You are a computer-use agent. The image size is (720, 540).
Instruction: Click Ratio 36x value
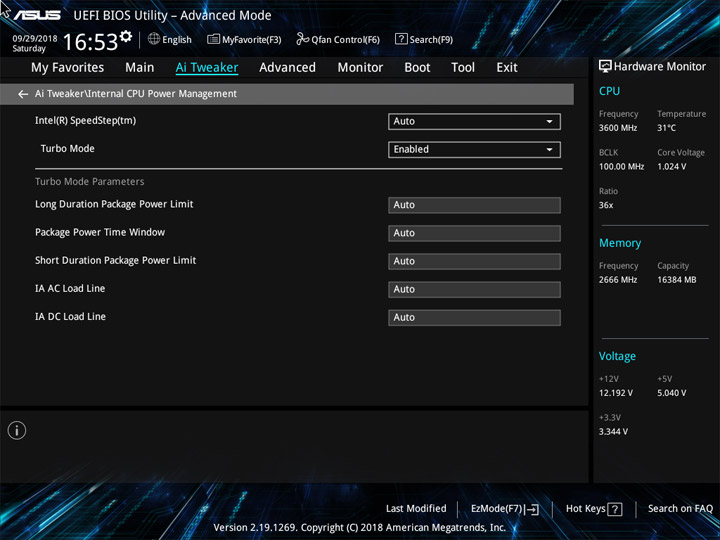pos(606,205)
